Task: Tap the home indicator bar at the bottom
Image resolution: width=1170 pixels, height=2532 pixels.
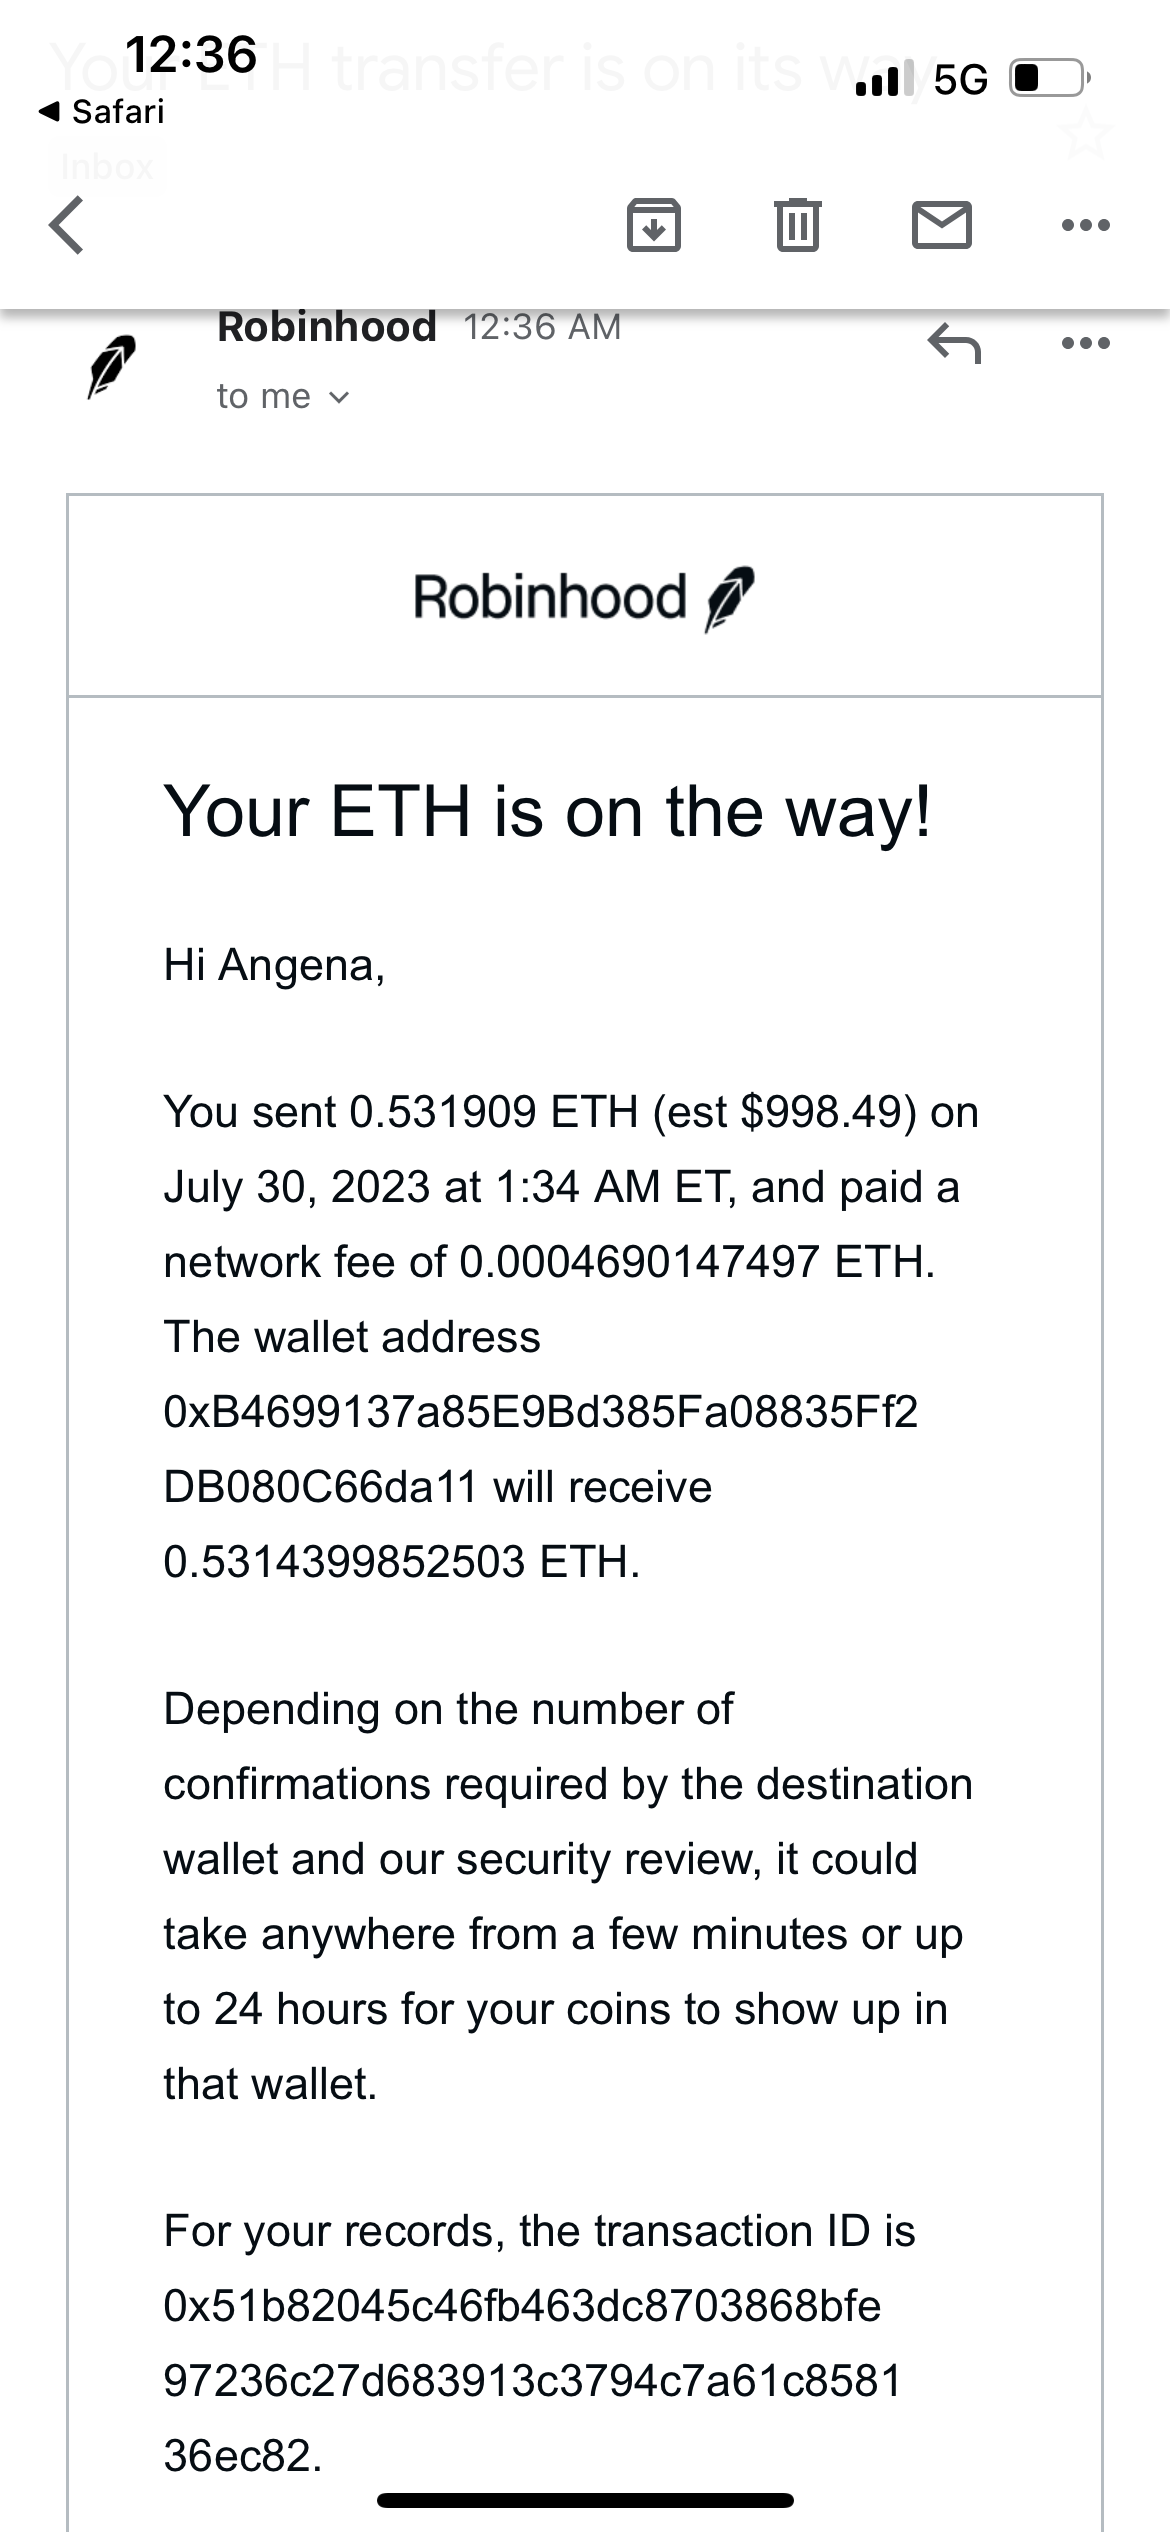Action: 585,2500
